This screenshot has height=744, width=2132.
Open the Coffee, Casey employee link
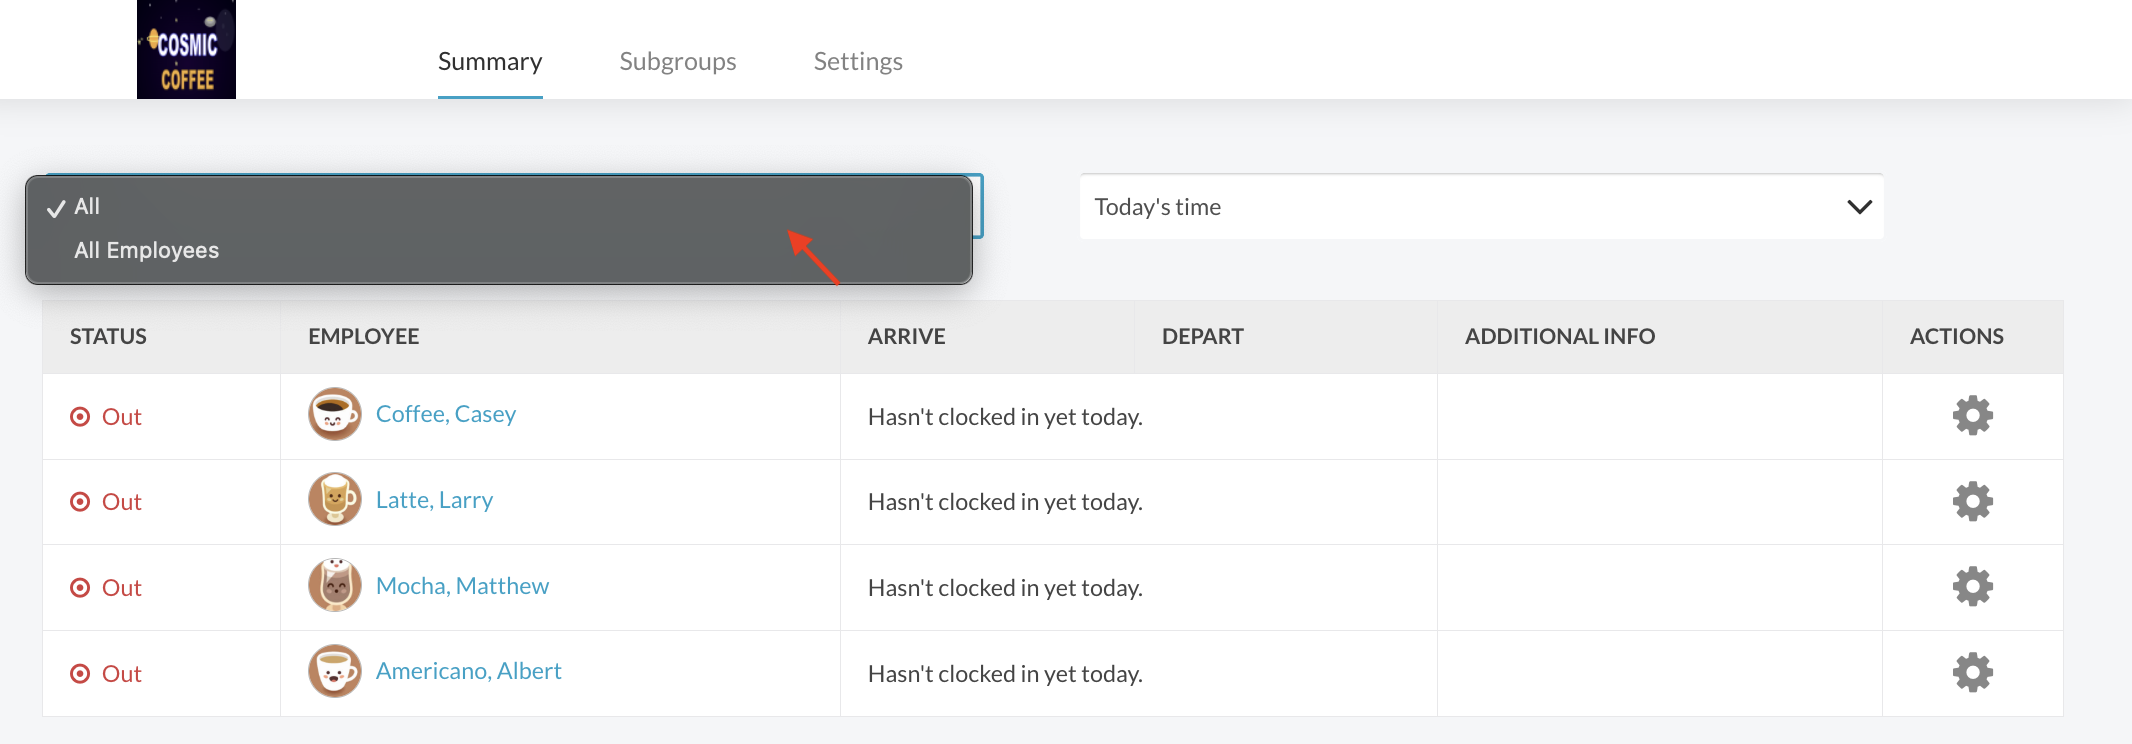coord(446,414)
